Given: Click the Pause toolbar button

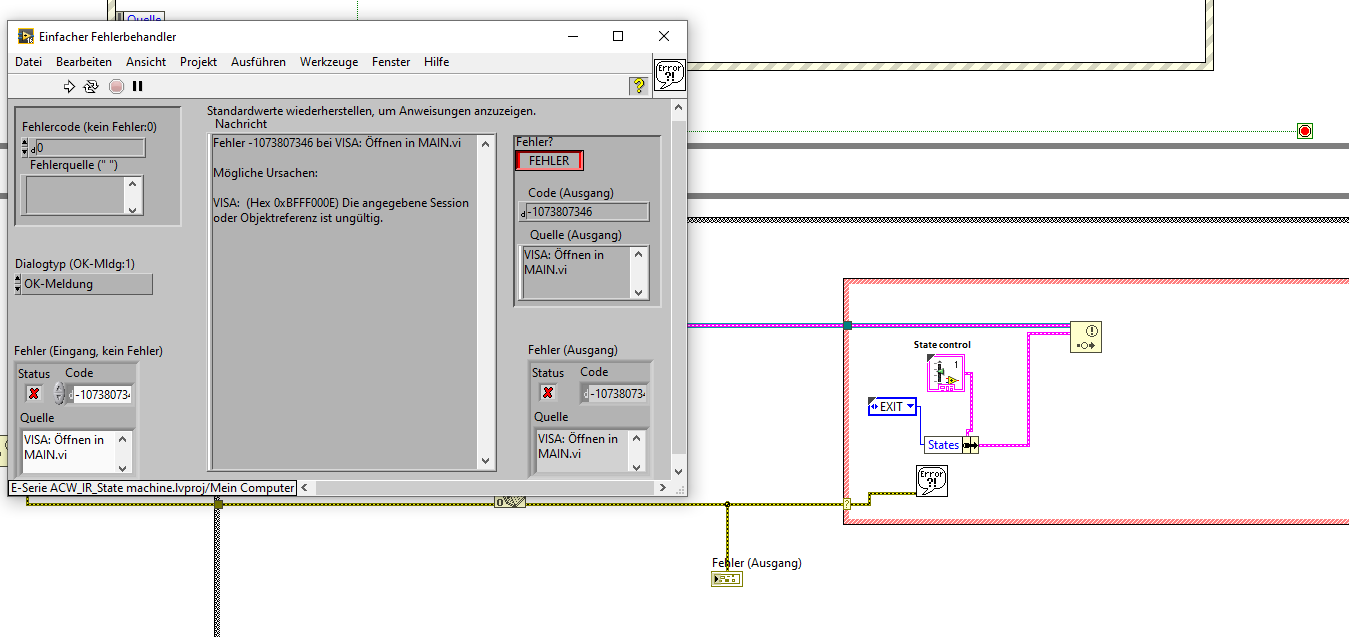Looking at the screenshot, I should pyautogui.click(x=138, y=87).
